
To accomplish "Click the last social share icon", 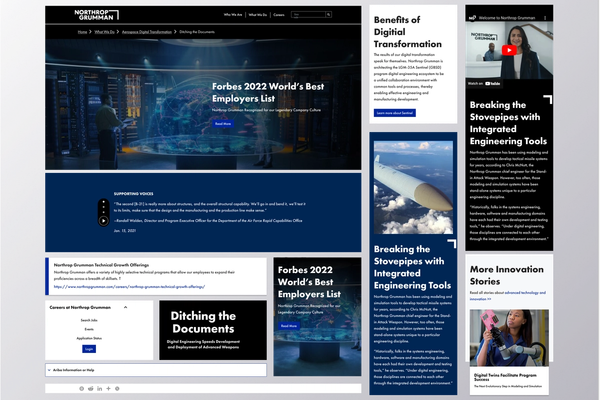I will pyautogui.click(x=117, y=389).
